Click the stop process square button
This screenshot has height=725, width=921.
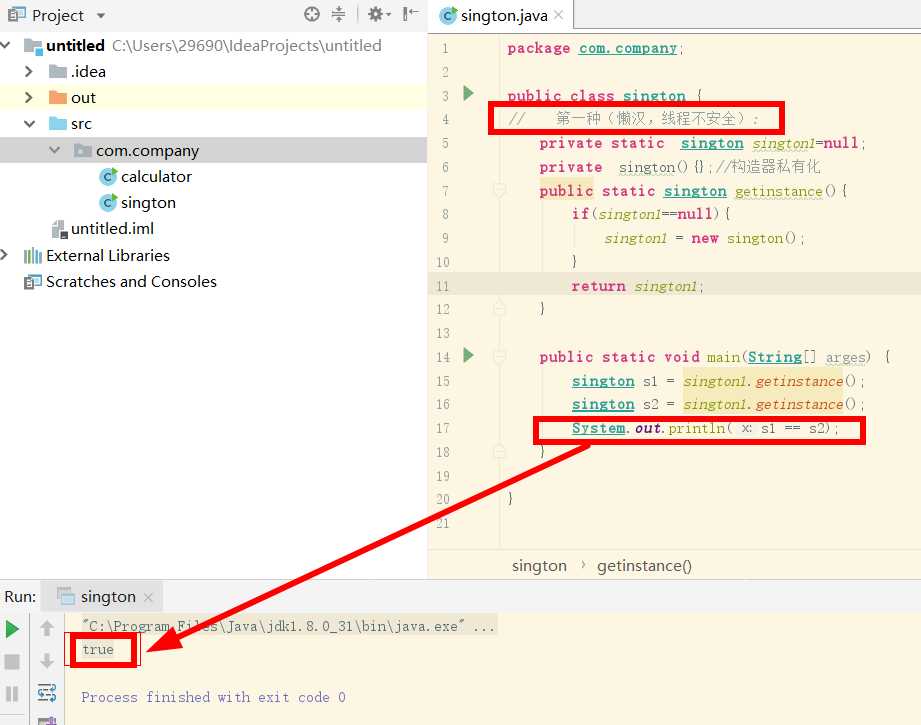click(x=12, y=662)
